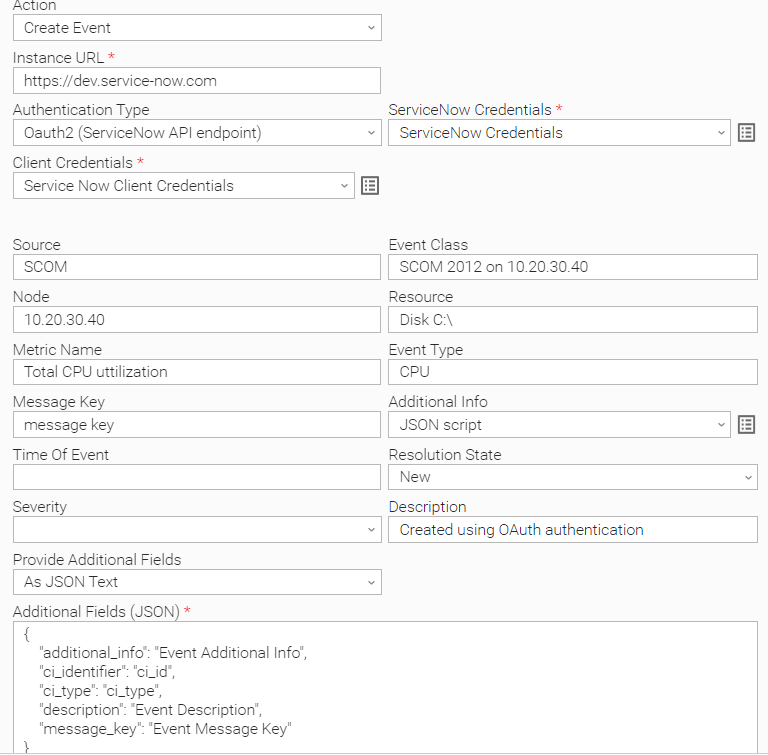Click the Resolution State label
The image size is (768, 755).
point(445,455)
